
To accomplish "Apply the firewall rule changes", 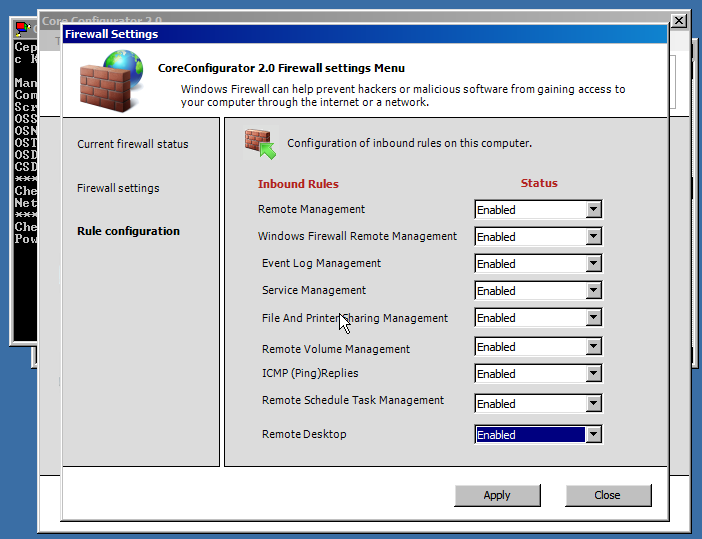I will click(x=497, y=495).
